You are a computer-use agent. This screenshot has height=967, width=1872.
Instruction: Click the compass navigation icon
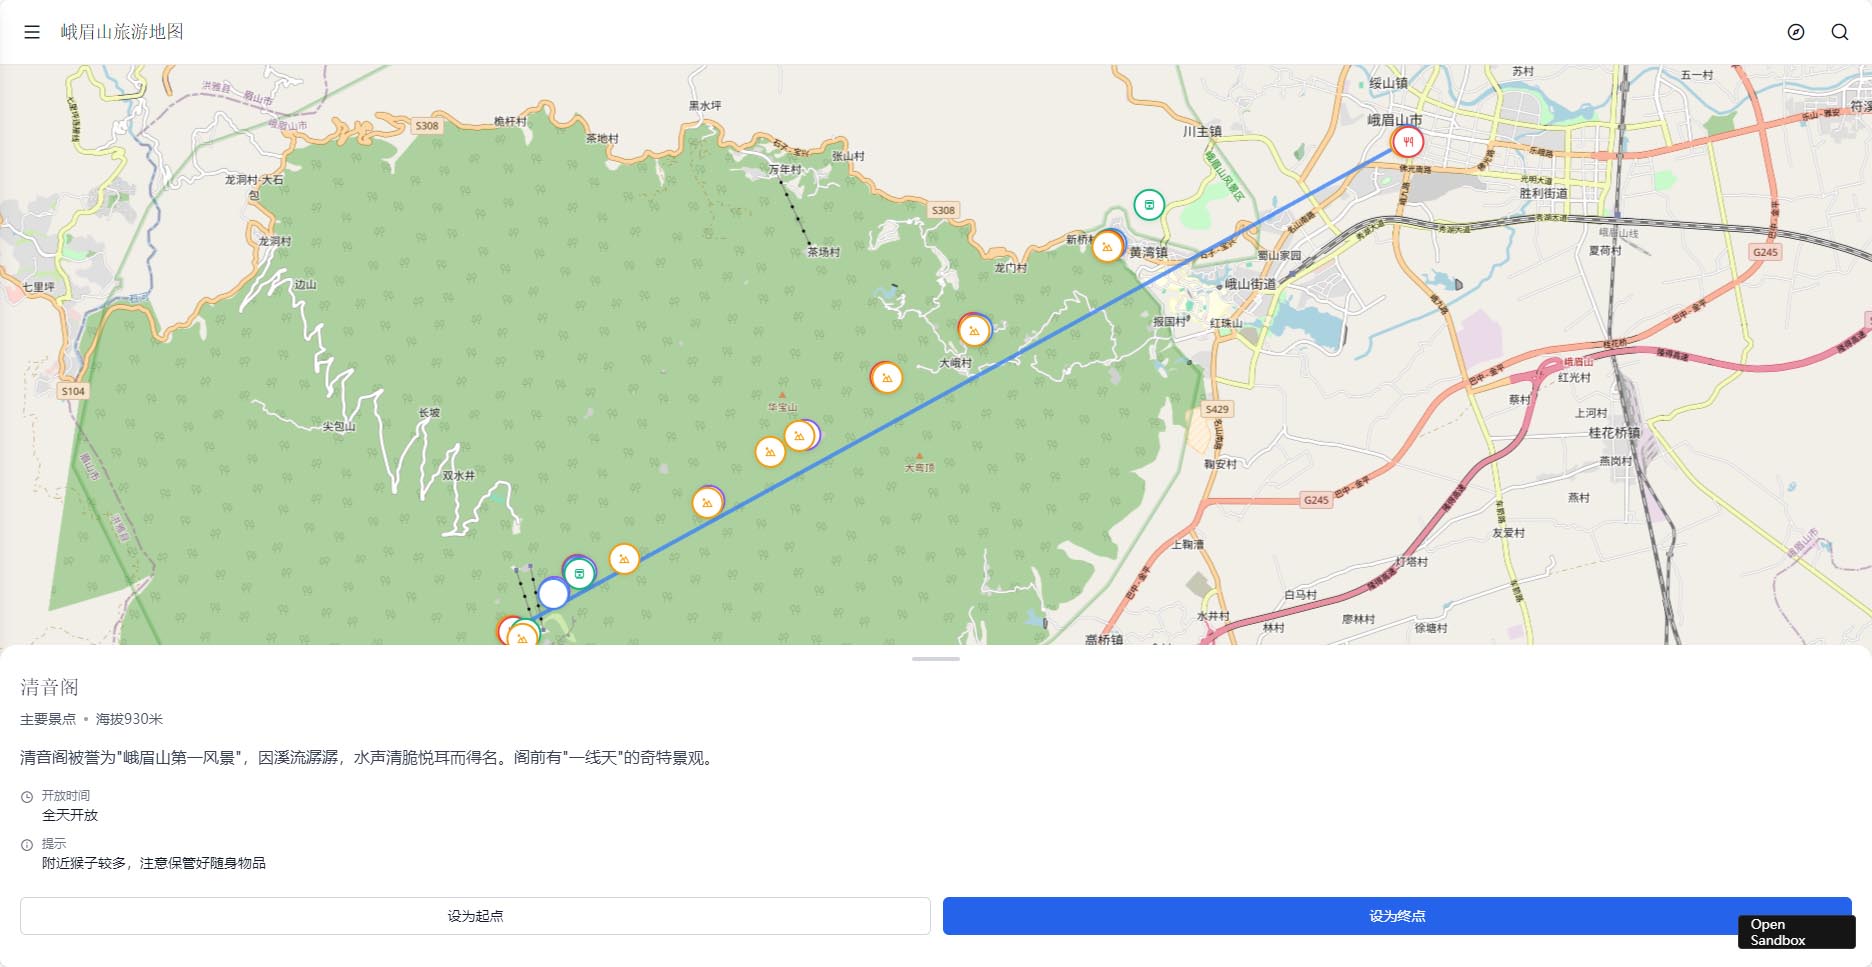1796,32
